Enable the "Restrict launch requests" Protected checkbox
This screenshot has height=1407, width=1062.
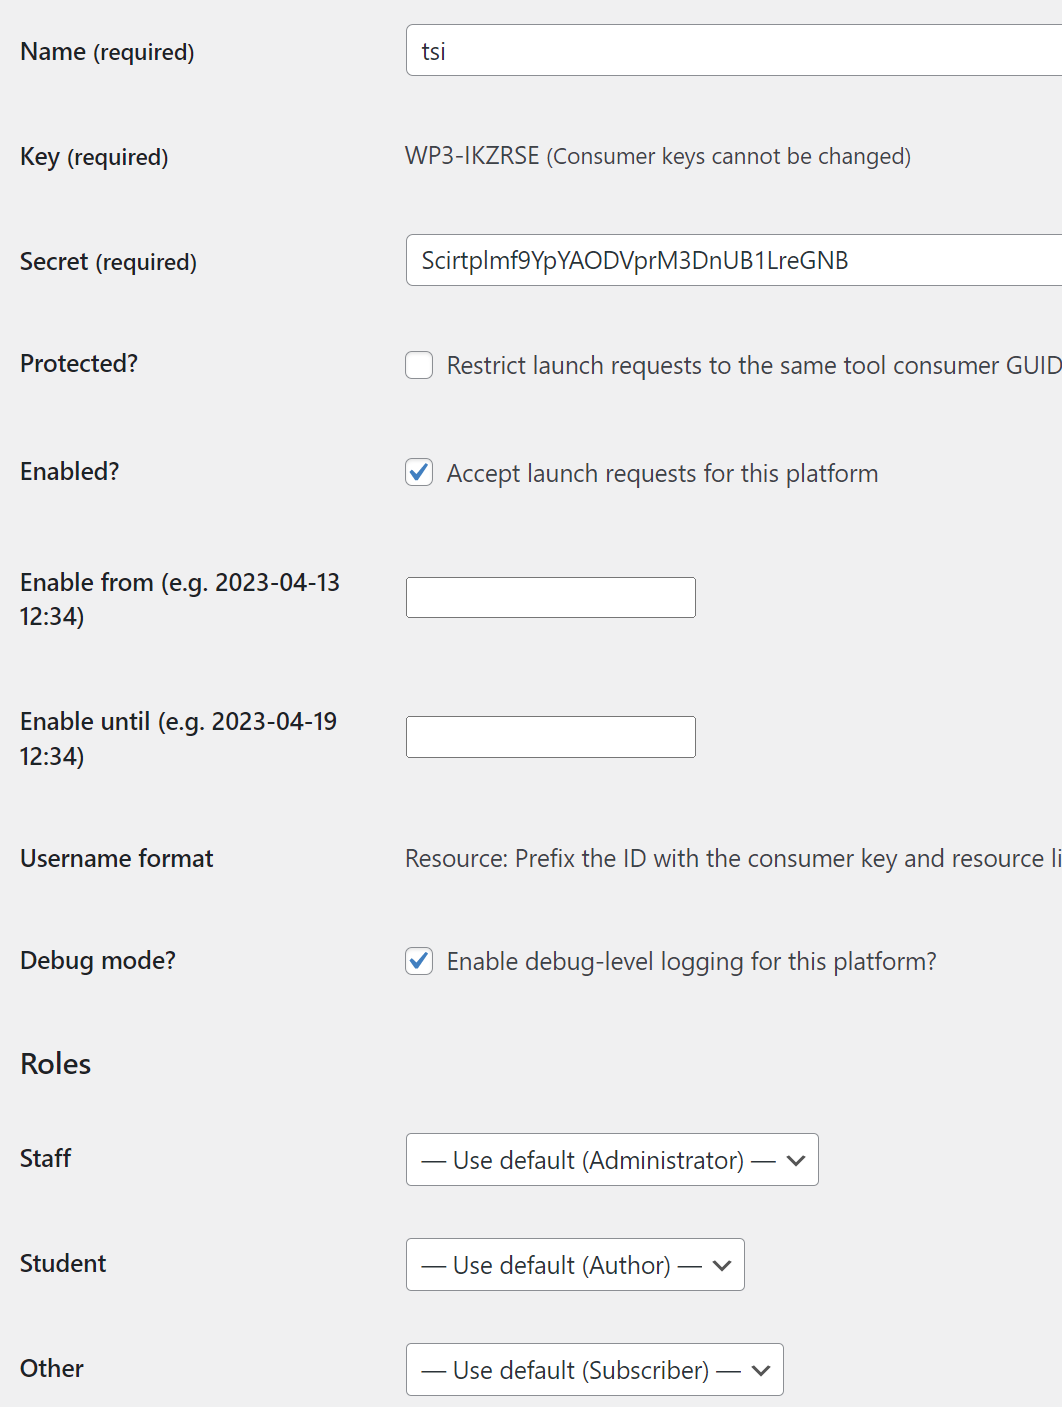(x=418, y=365)
